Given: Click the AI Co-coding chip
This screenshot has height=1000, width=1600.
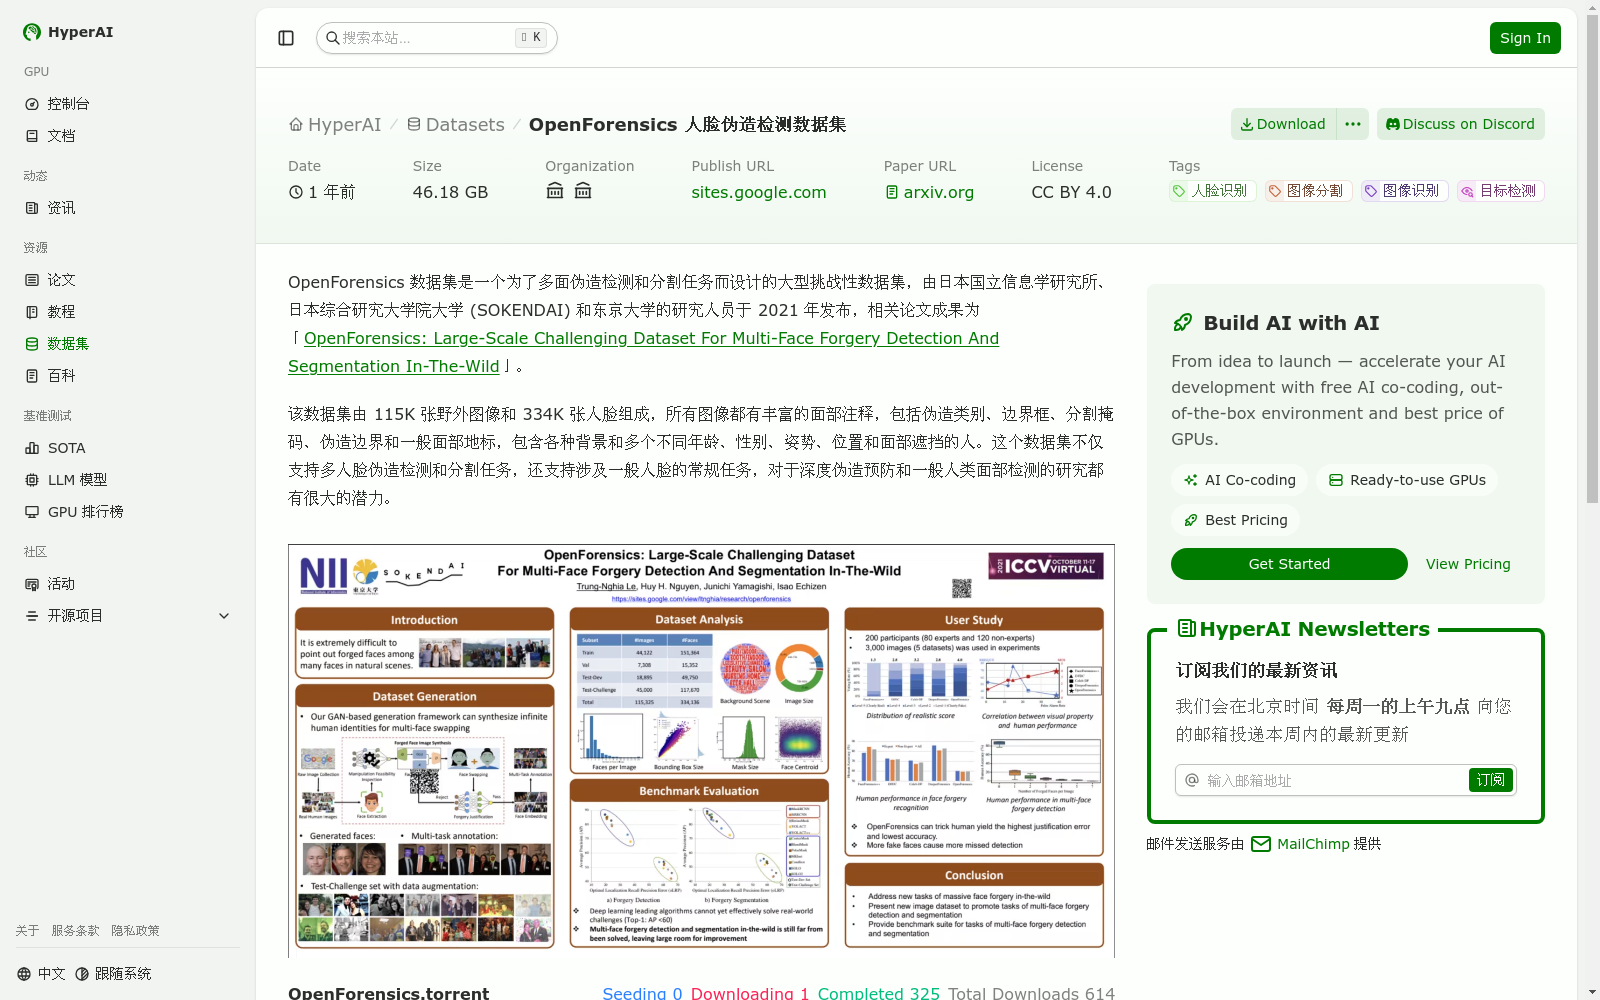Looking at the screenshot, I should pos(1239,480).
